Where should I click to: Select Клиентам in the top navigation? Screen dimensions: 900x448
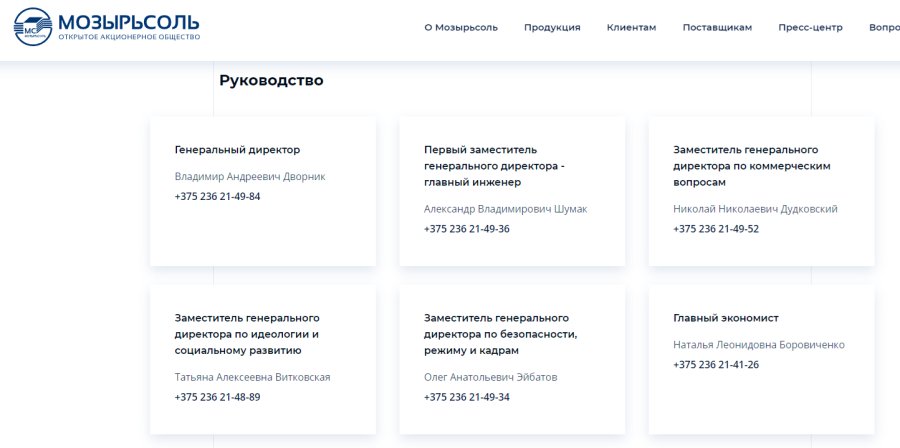coord(631,28)
